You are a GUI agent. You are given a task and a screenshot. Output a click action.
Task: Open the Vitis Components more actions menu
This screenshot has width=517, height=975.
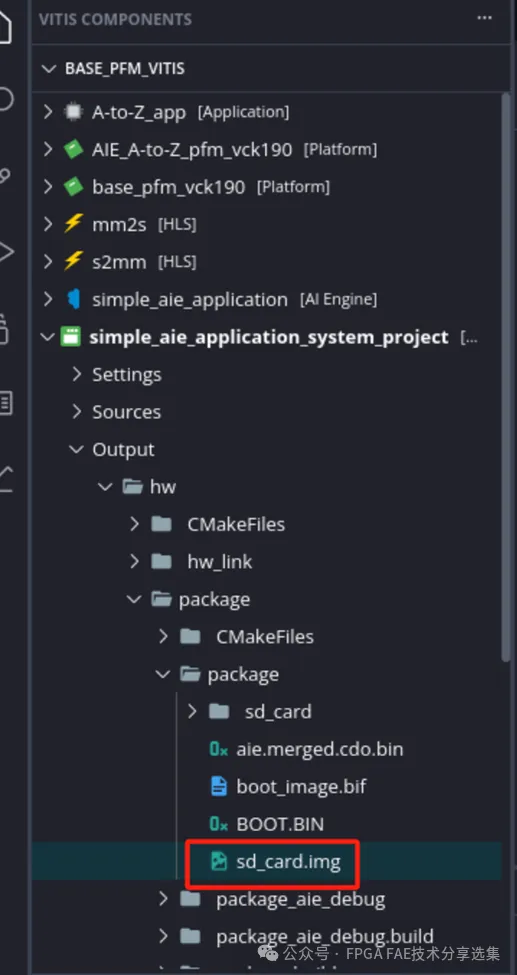(x=485, y=18)
